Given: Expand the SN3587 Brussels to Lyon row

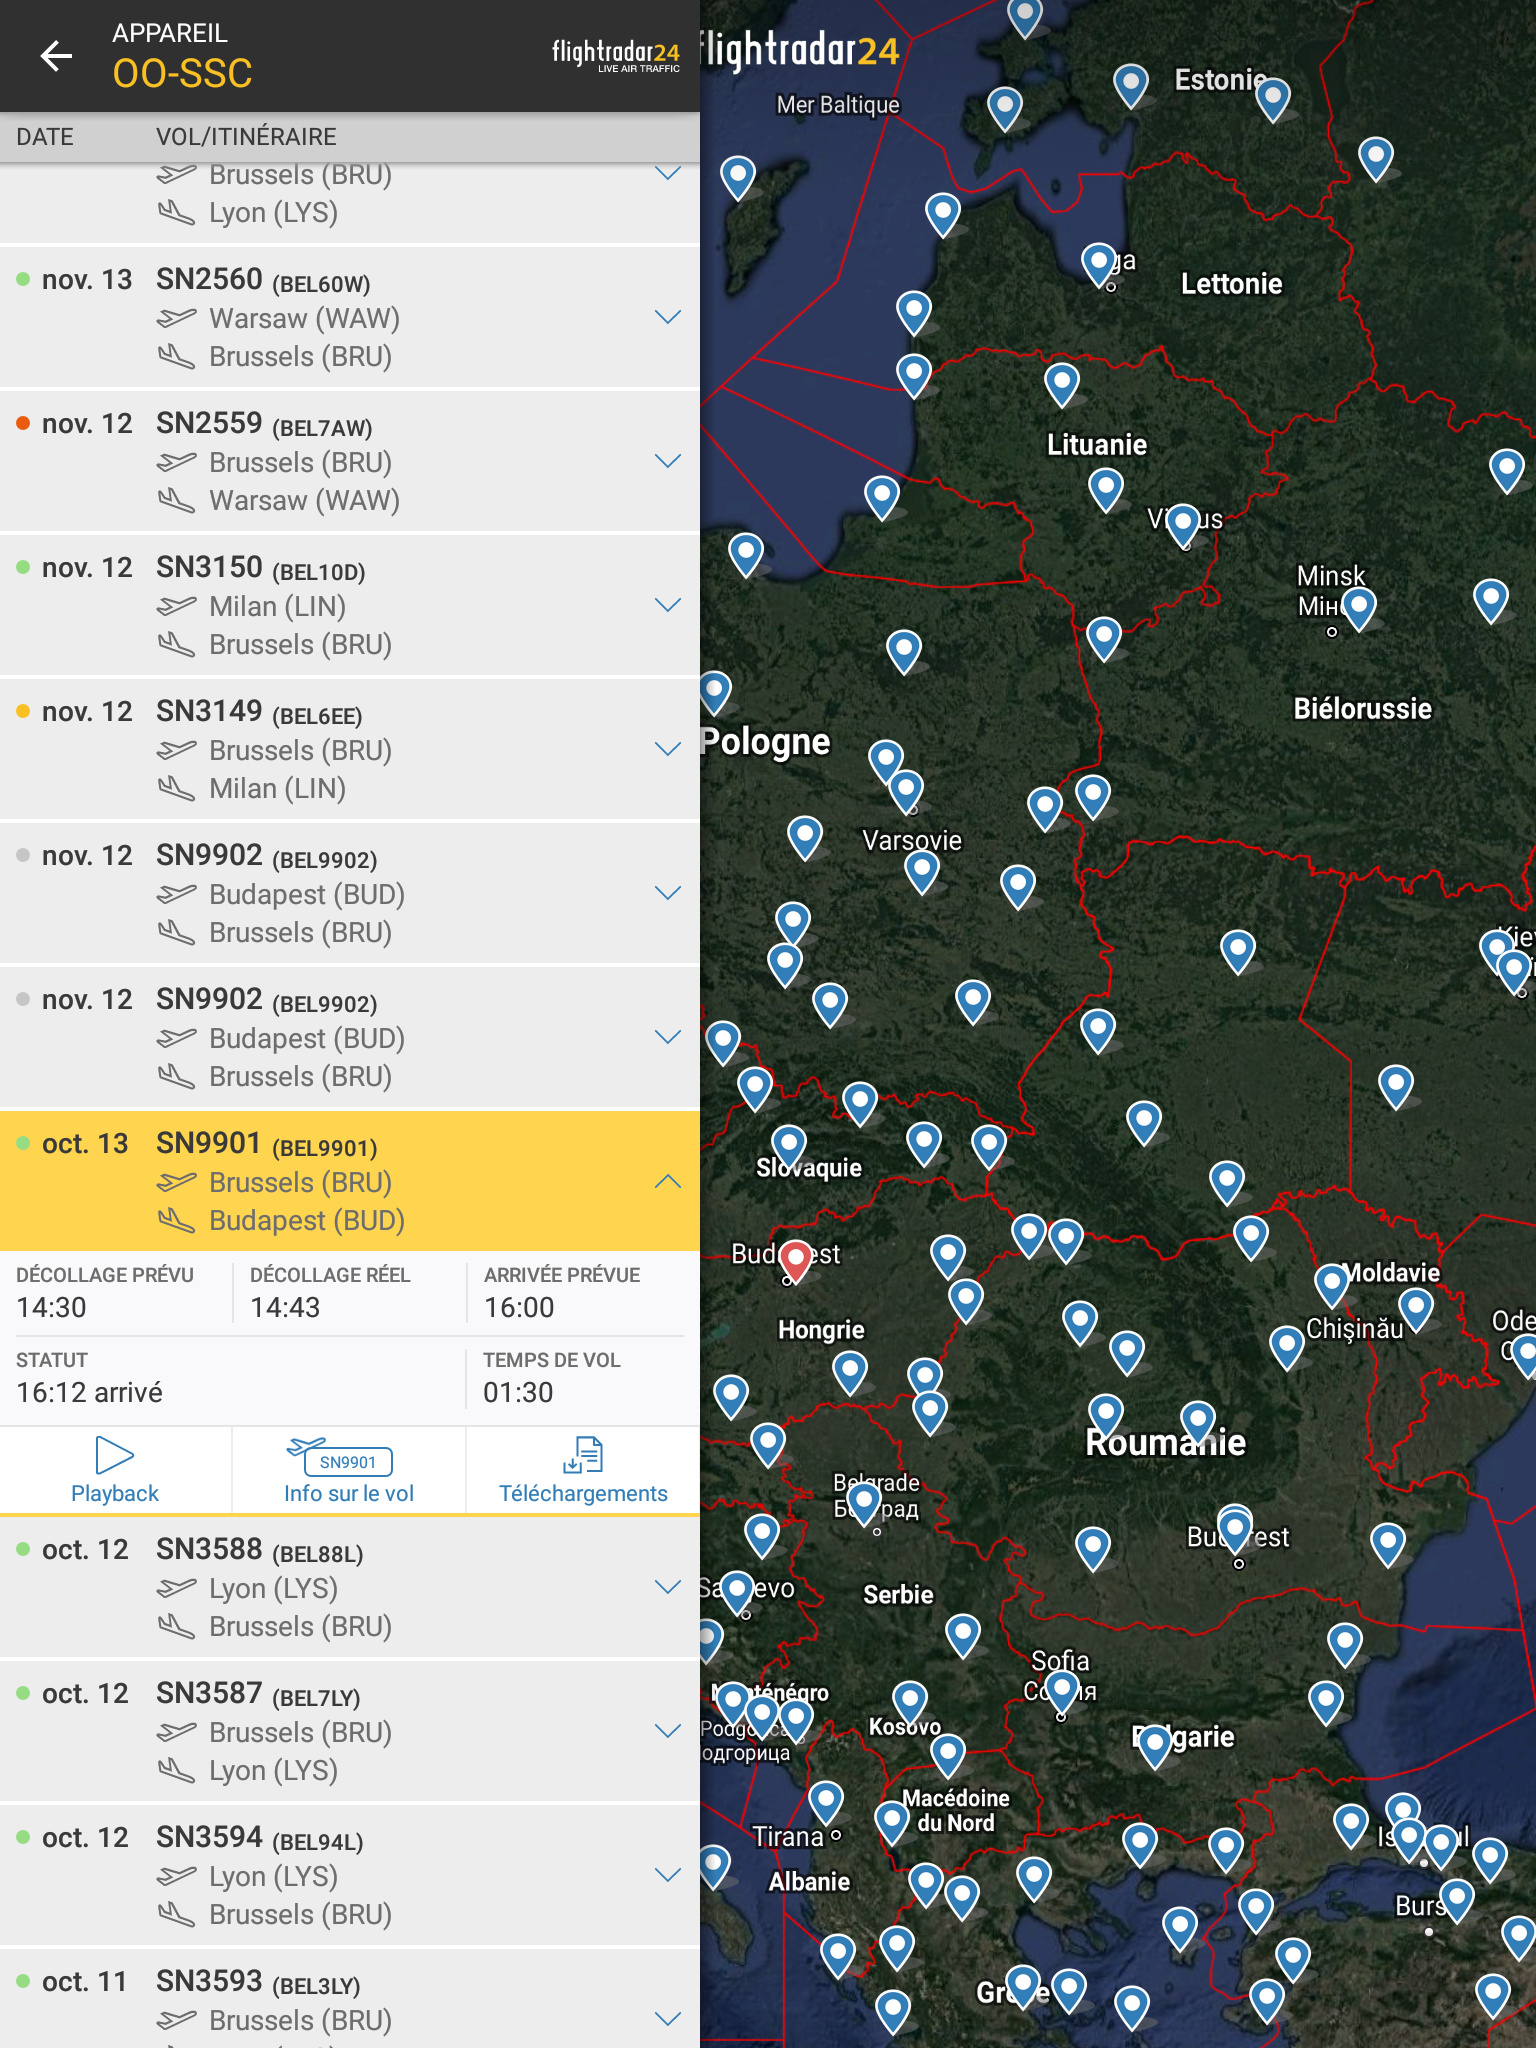Looking at the screenshot, I should pos(667,1731).
